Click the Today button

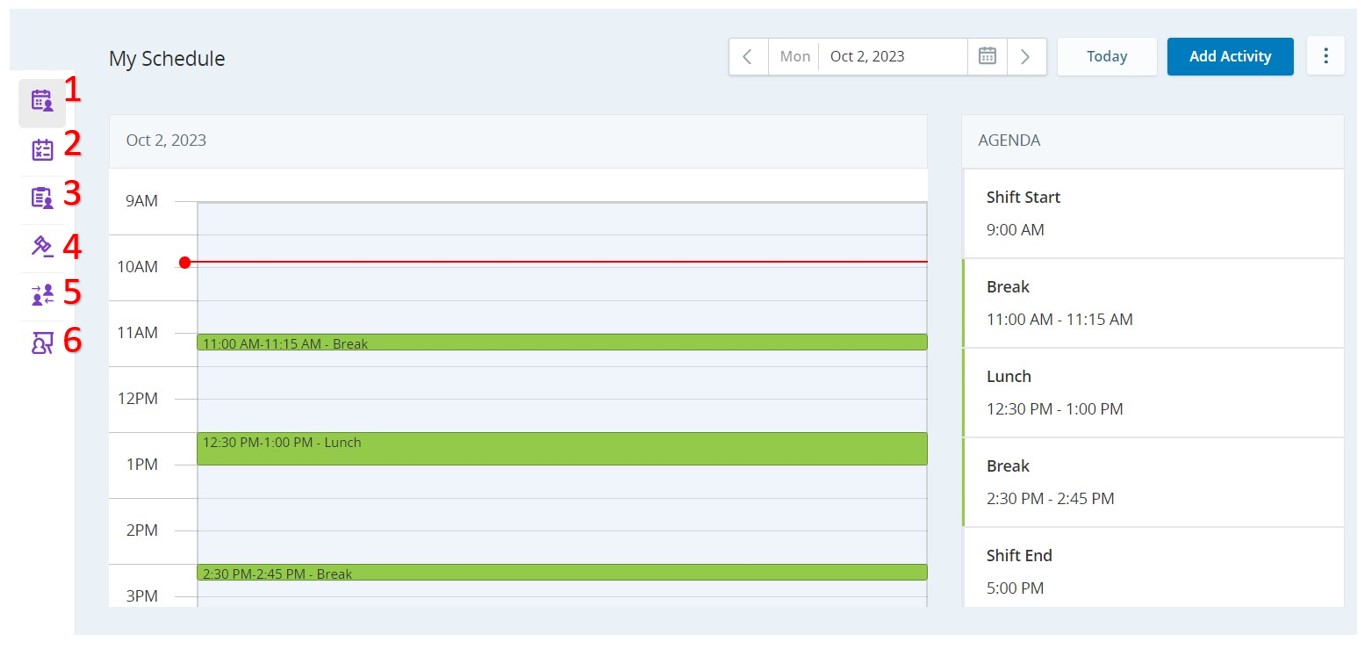(1107, 57)
